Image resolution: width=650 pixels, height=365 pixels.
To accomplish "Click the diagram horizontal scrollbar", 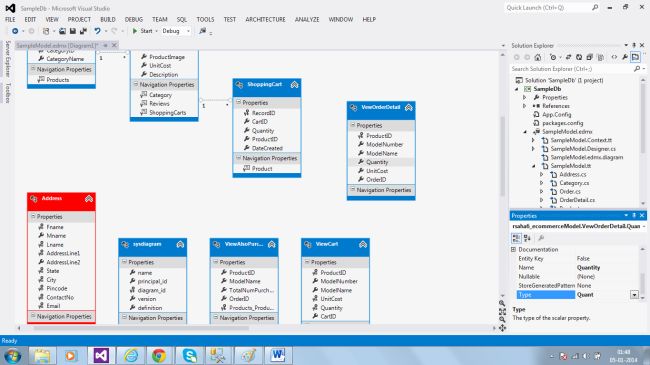I will pyautogui.click(x=141, y=328).
